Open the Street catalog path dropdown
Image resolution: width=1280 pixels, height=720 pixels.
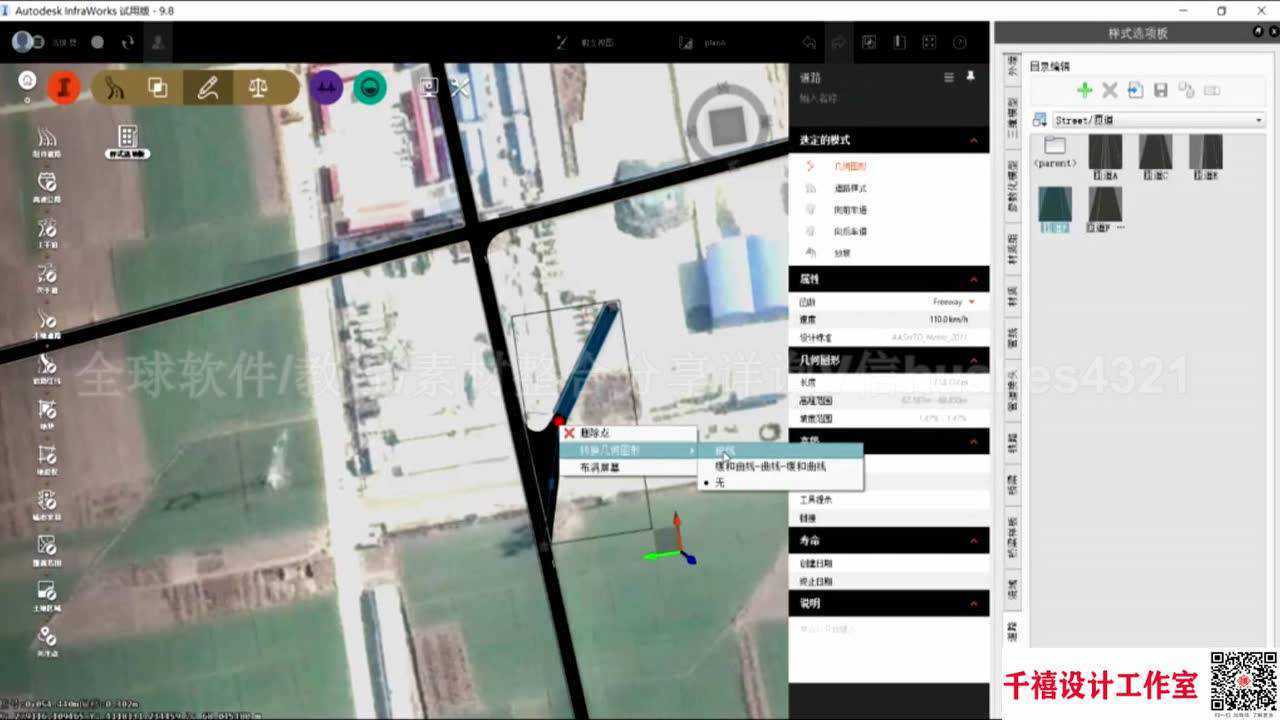click(x=1258, y=120)
